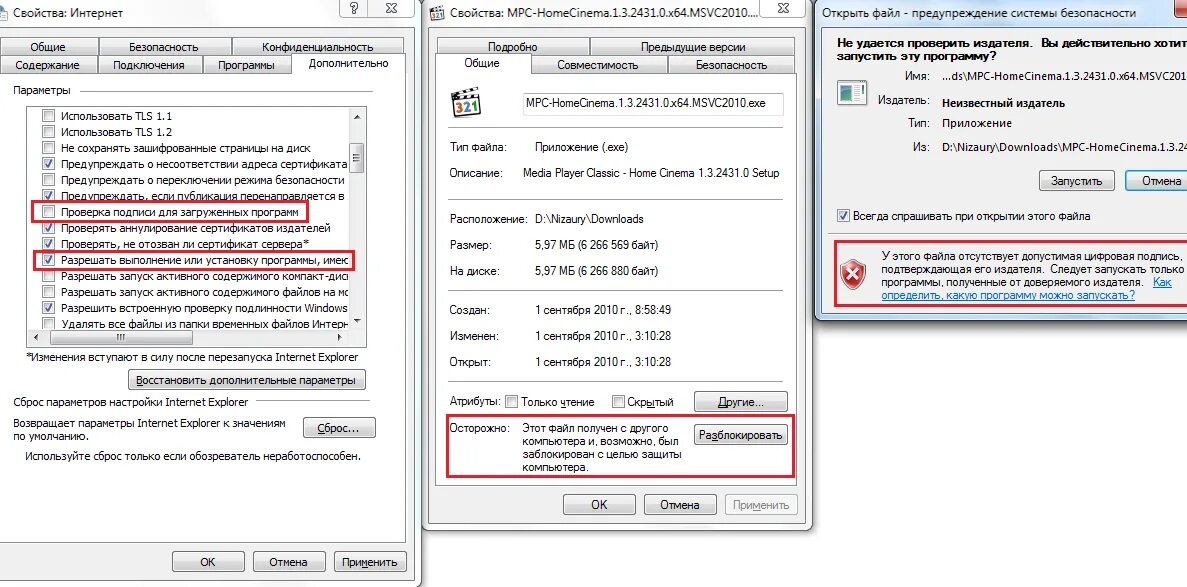Toggle 'Не сохранять зашифрованные страницы на диск'
Image resolution: width=1187 pixels, height=587 pixels.
[x=48, y=148]
